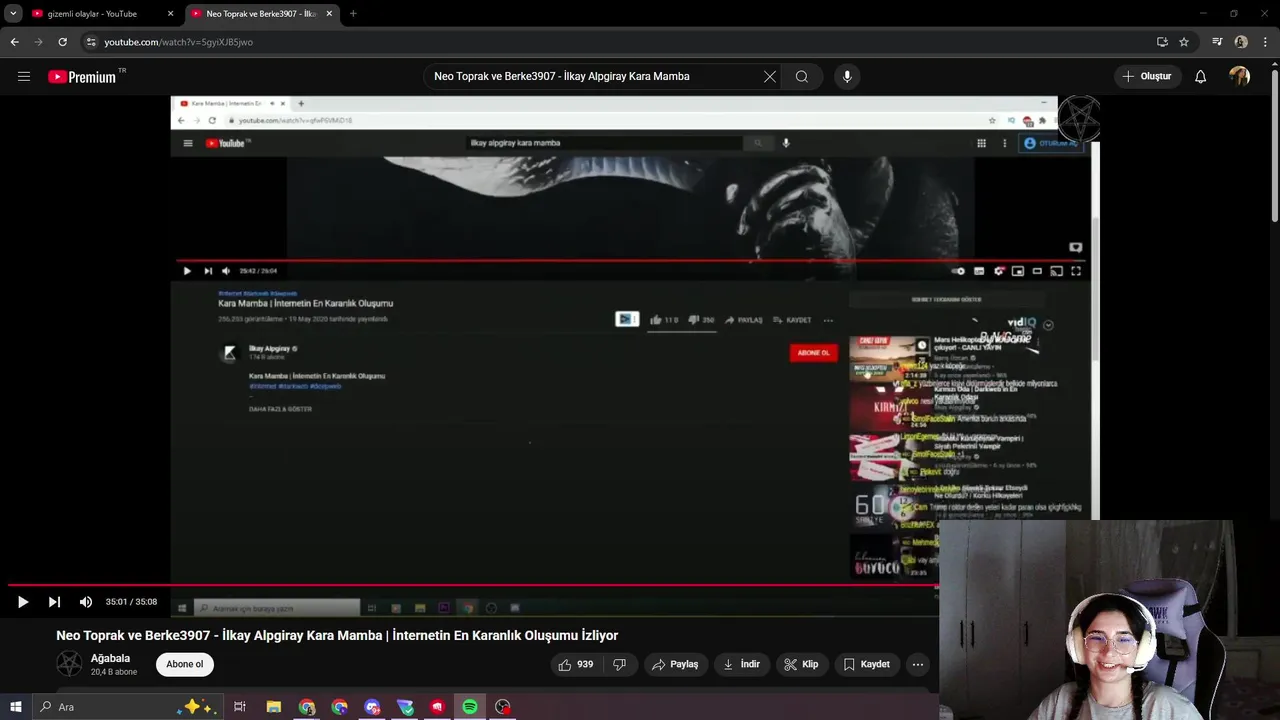Open Task View on the taskbar
Image resolution: width=1280 pixels, height=720 pixels.
[x=240, y=707]
